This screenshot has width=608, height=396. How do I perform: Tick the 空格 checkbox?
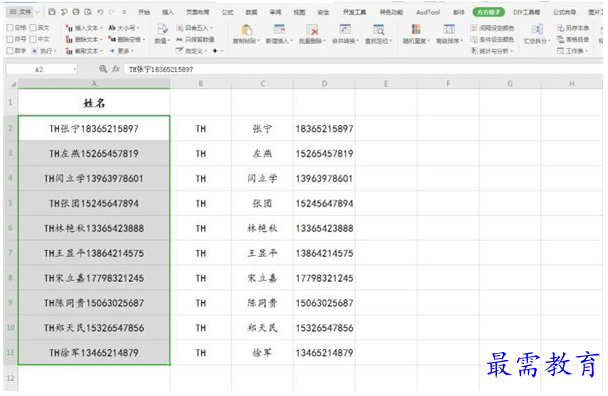point(10,28)
